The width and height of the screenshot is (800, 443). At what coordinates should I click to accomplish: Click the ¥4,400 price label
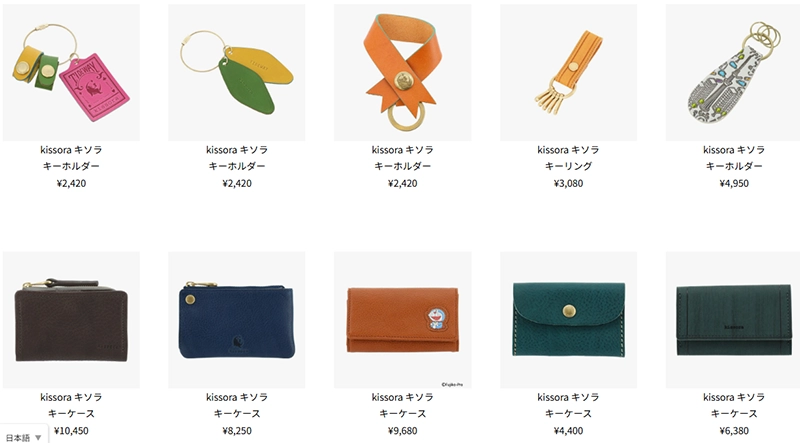click(x=568, y=430)
